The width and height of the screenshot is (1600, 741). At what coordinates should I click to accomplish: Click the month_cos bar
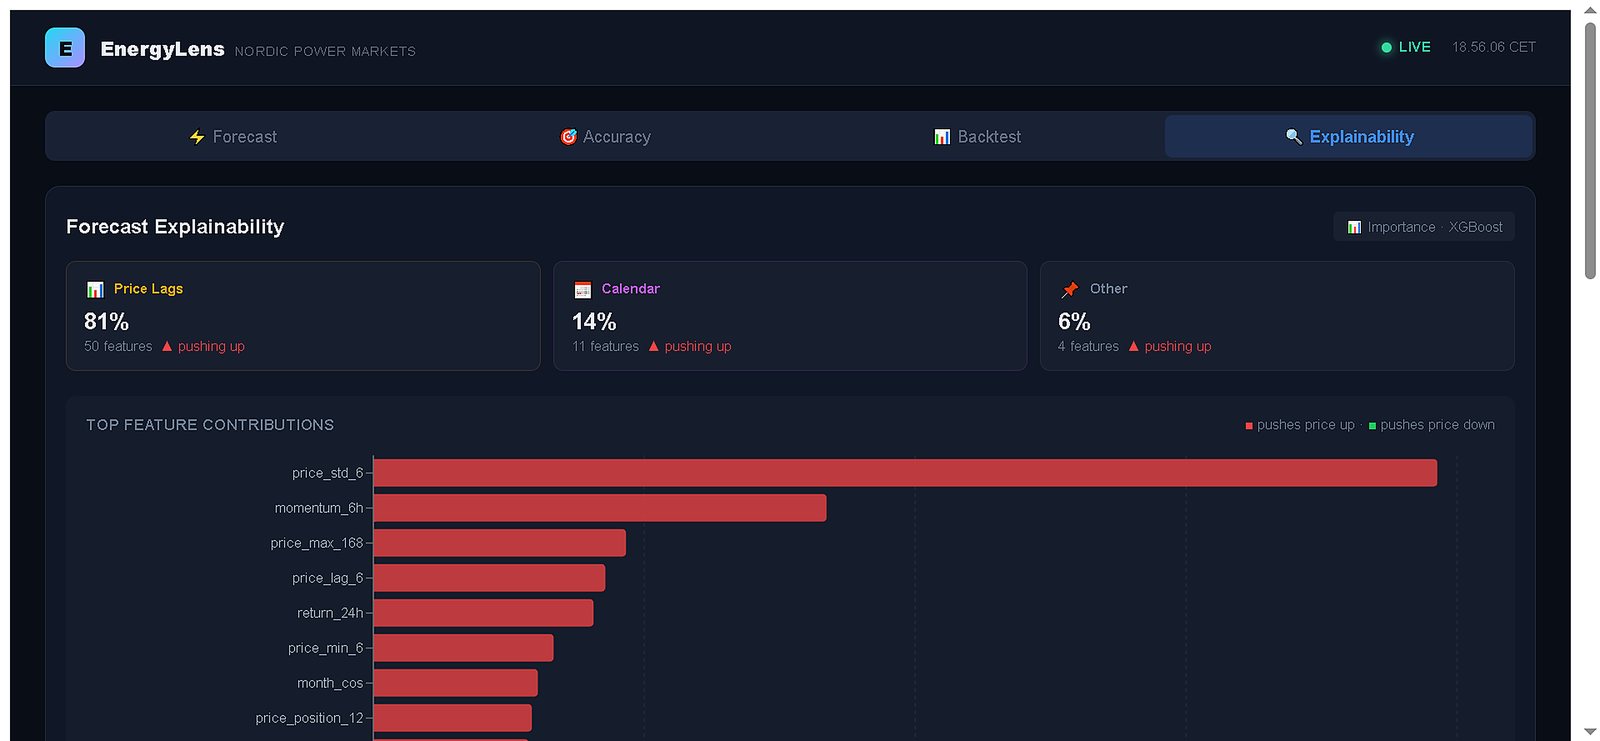pyautogui.click(x=455, y=683)
